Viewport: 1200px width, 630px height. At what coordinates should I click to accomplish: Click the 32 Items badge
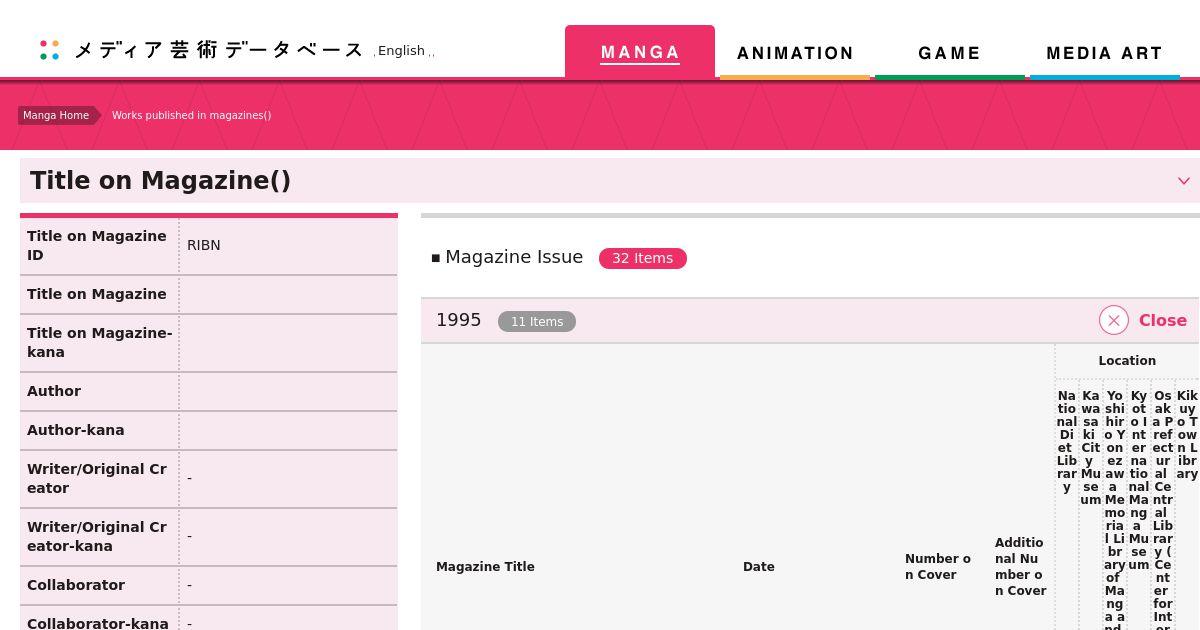coord(642,258)
